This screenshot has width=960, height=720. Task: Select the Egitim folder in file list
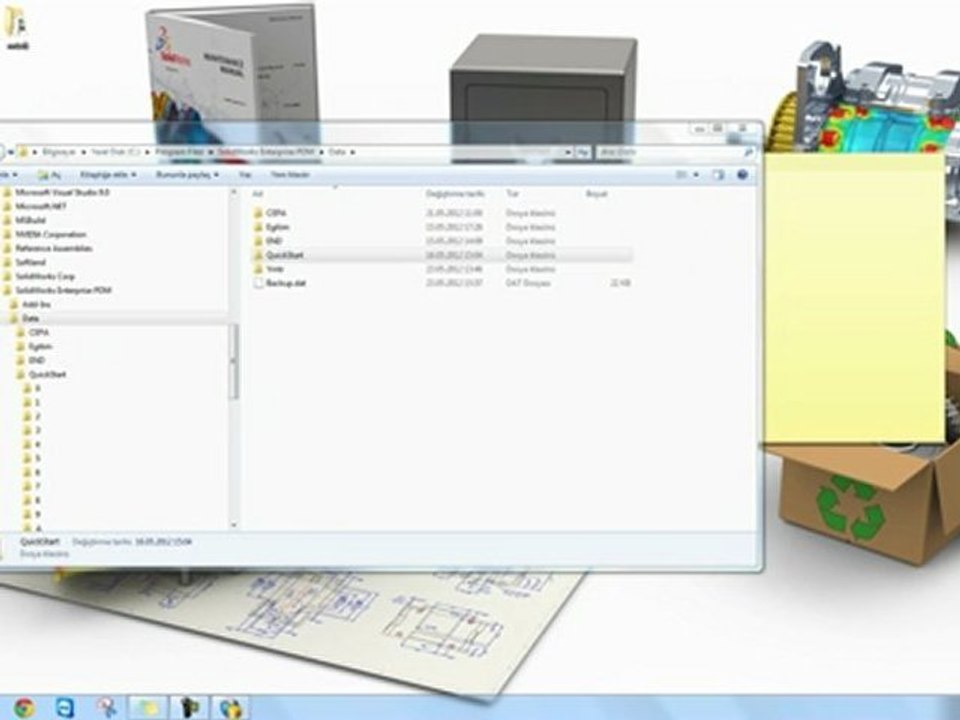277,227
